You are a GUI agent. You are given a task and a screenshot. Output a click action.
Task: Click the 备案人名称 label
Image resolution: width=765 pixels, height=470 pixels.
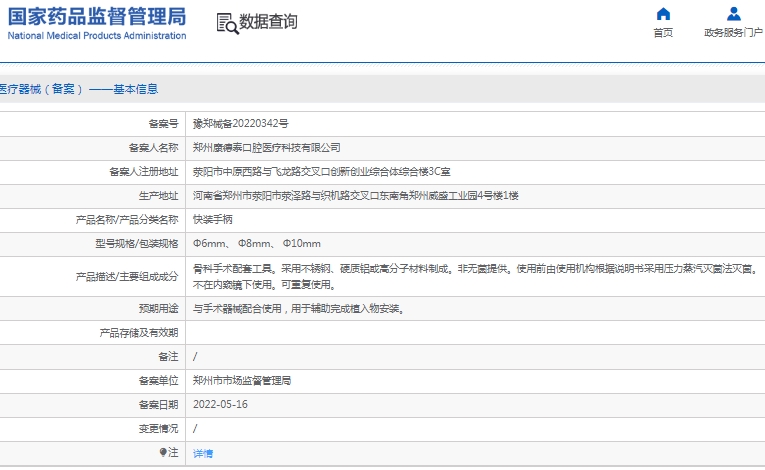154,148
